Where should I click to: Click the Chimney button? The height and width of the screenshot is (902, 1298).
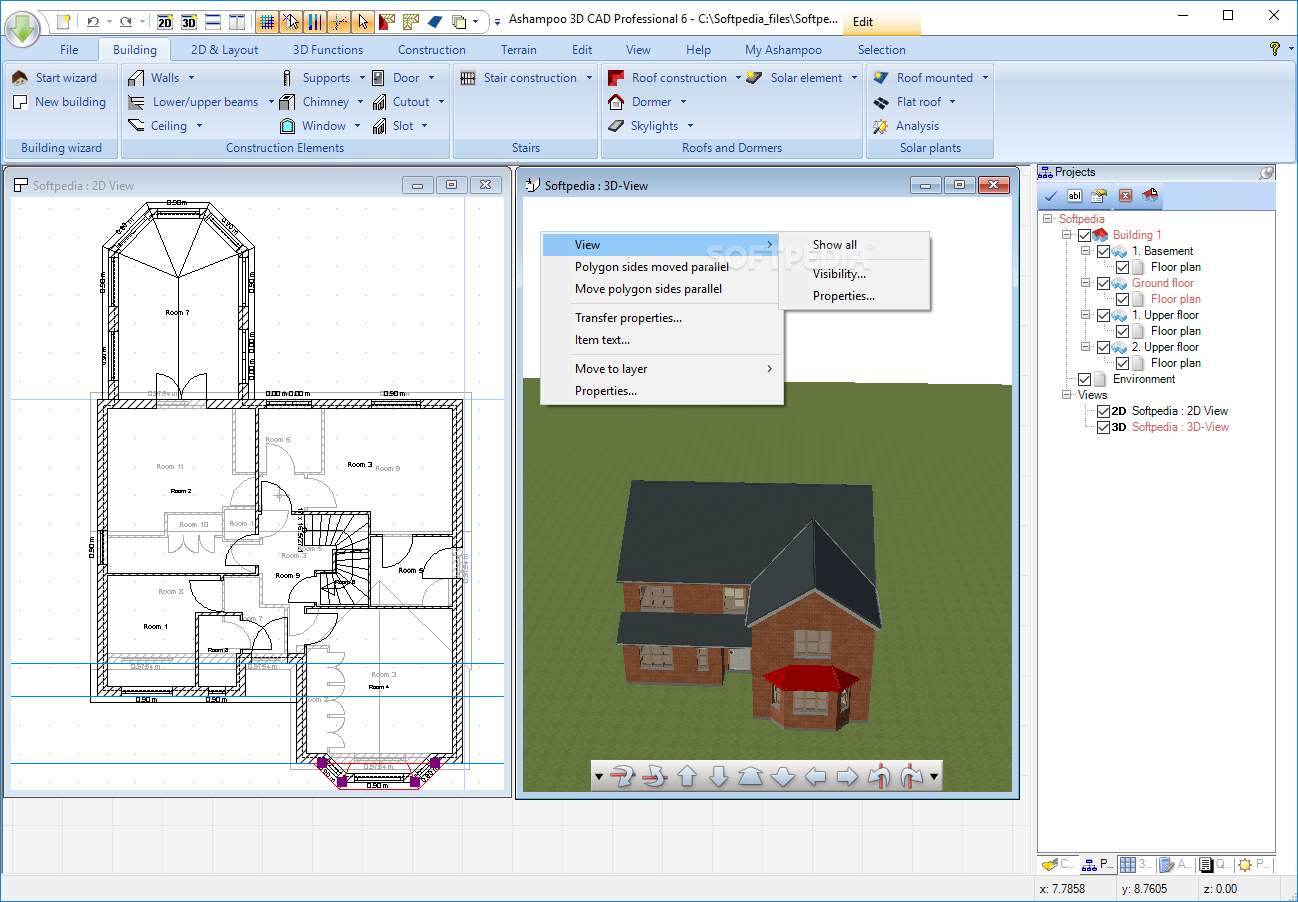click(x=320, y=101)
